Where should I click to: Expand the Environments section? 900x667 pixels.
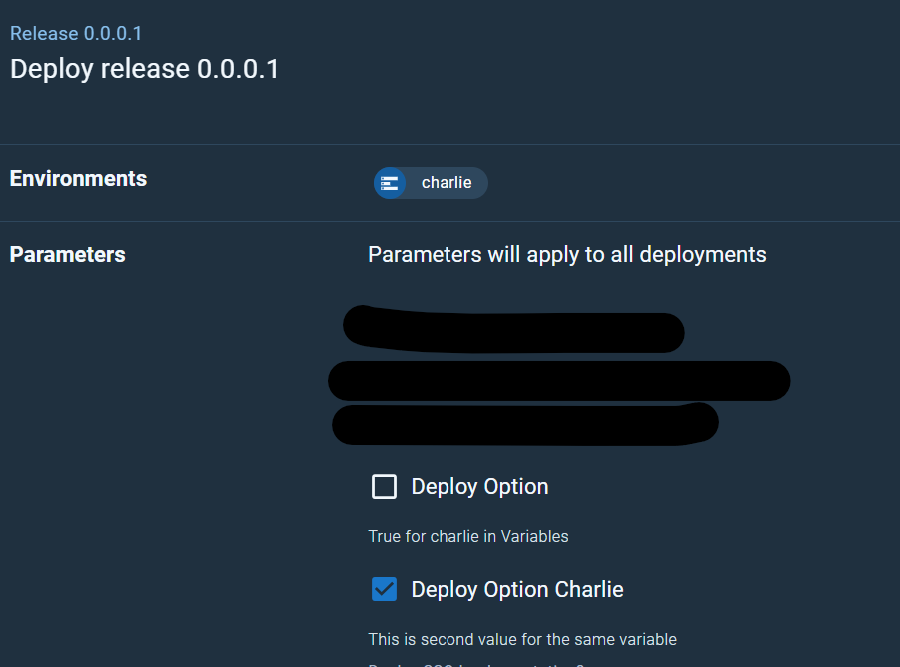pos(78,179)
